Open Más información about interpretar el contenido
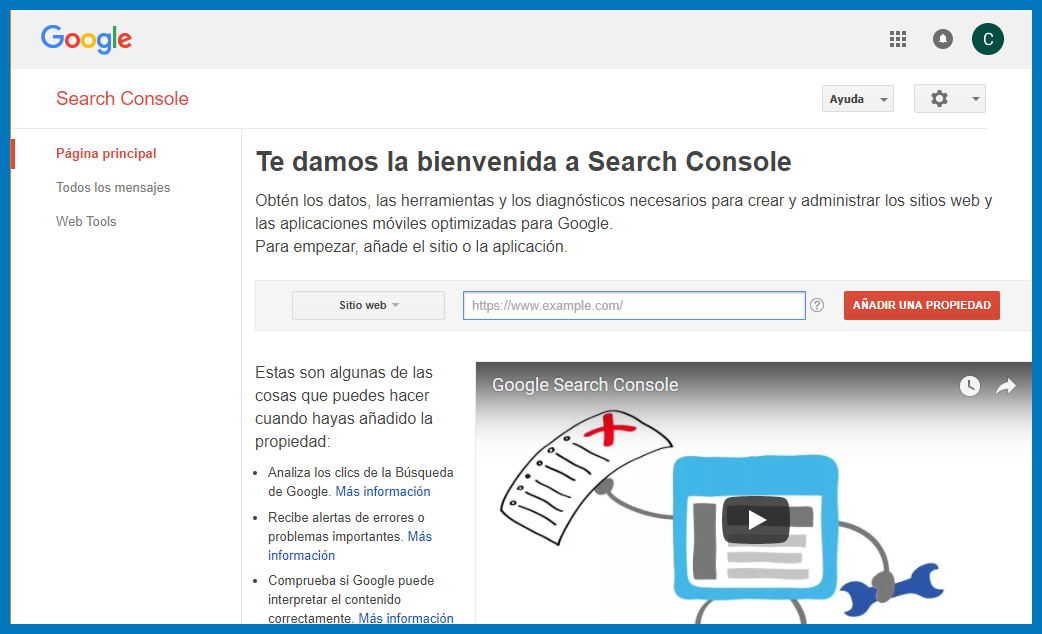The image size is (1042, 634). [x=406, y=618]
